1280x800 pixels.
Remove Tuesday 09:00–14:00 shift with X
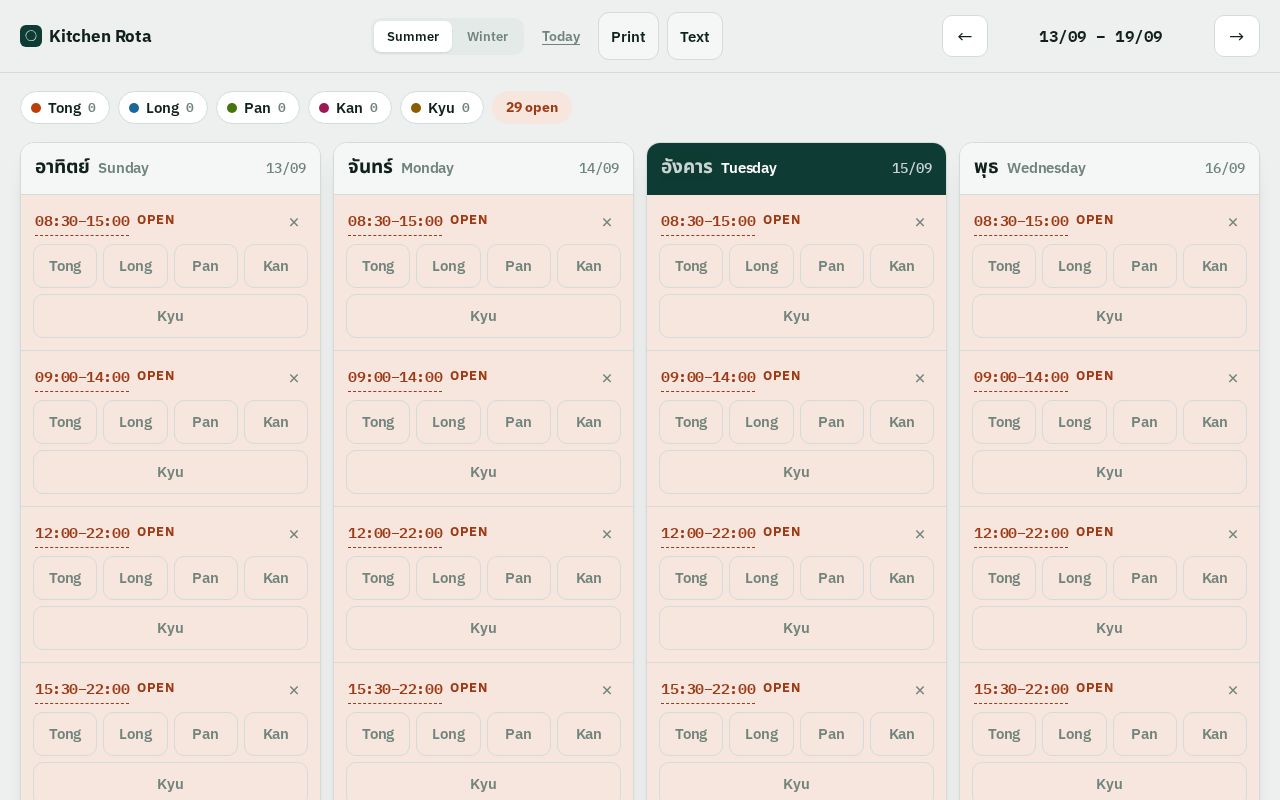pos(920,378)
